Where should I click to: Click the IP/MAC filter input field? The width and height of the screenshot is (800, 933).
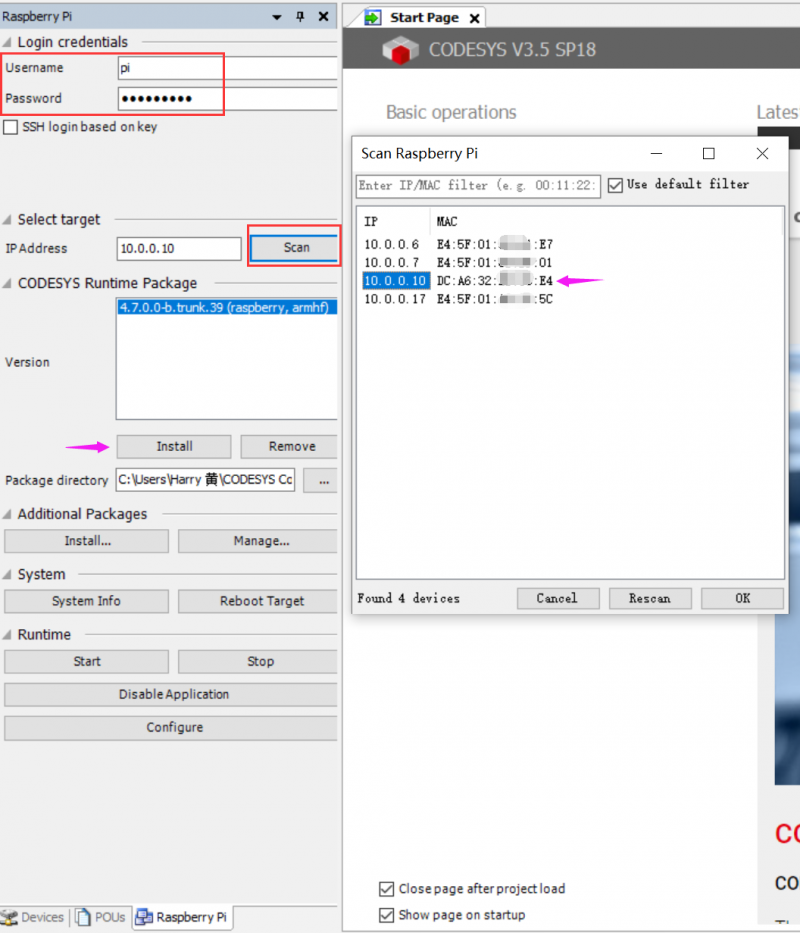(478, 186)
